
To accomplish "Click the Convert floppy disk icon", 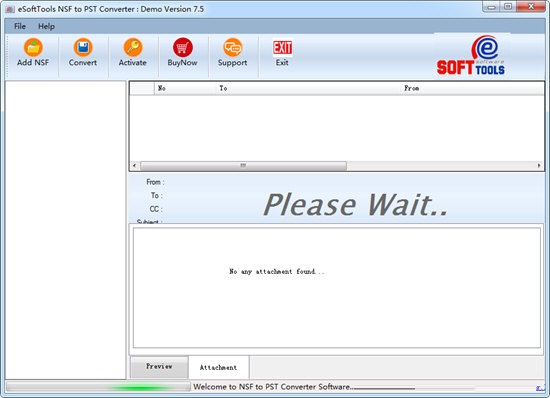I will [83, 47].
